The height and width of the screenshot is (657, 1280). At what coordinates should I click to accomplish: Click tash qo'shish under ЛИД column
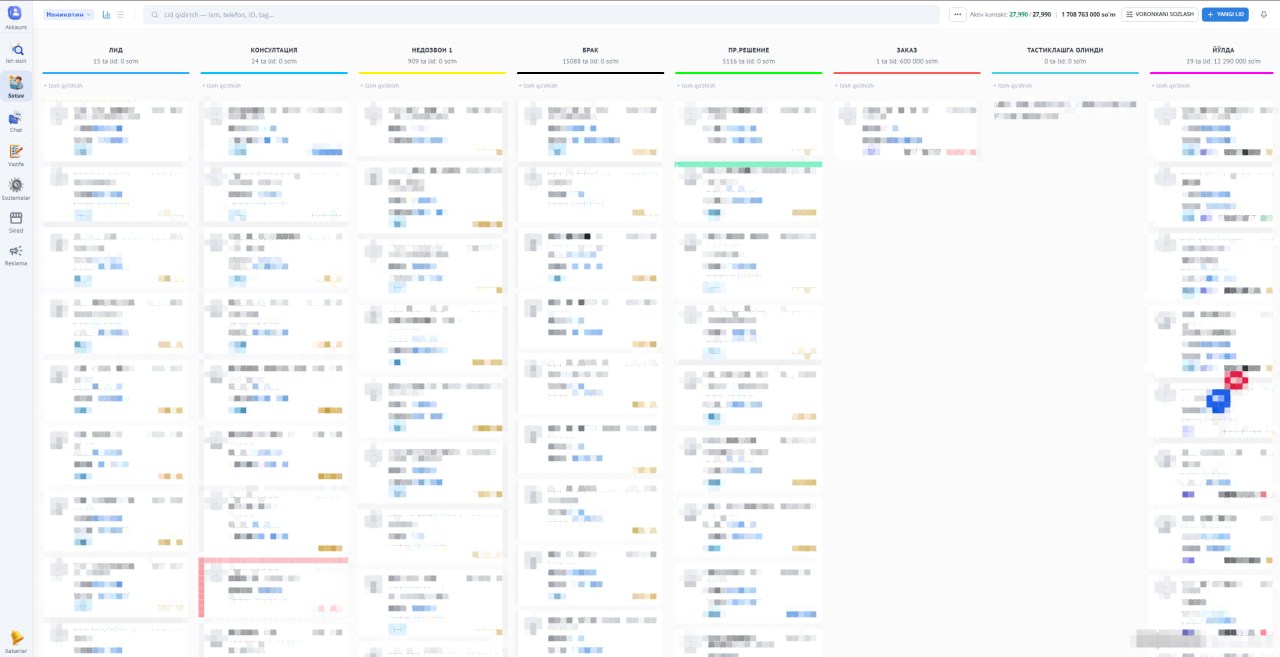[x=63, y=85]
